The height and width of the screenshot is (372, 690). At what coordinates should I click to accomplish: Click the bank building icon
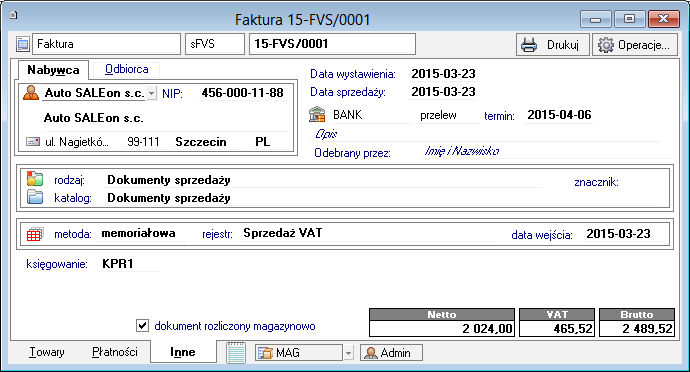pyautogui.click(x=317, y=114)
